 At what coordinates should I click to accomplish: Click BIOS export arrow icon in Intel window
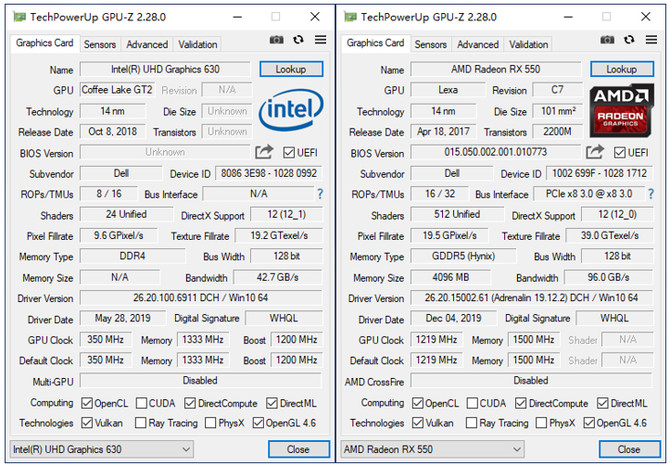coord(264,152)
